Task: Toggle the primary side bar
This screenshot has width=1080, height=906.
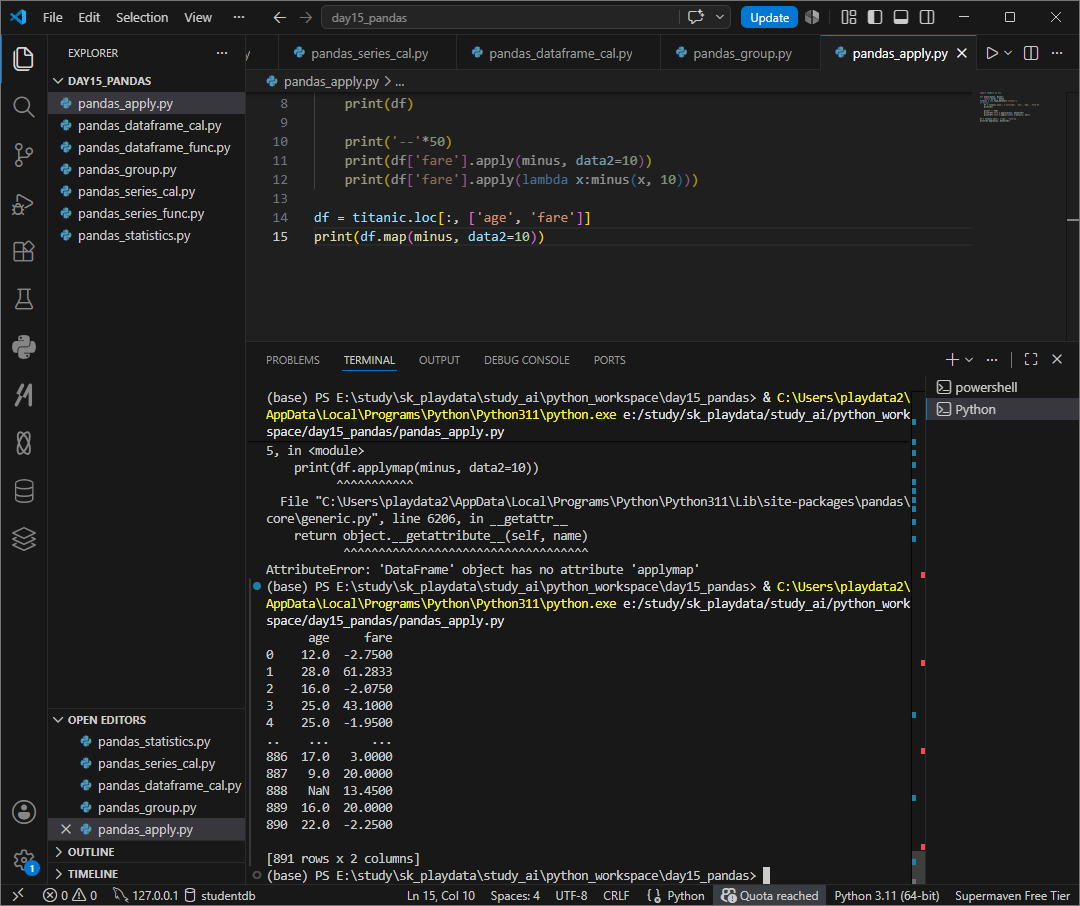Action: (x=875, y=17)
